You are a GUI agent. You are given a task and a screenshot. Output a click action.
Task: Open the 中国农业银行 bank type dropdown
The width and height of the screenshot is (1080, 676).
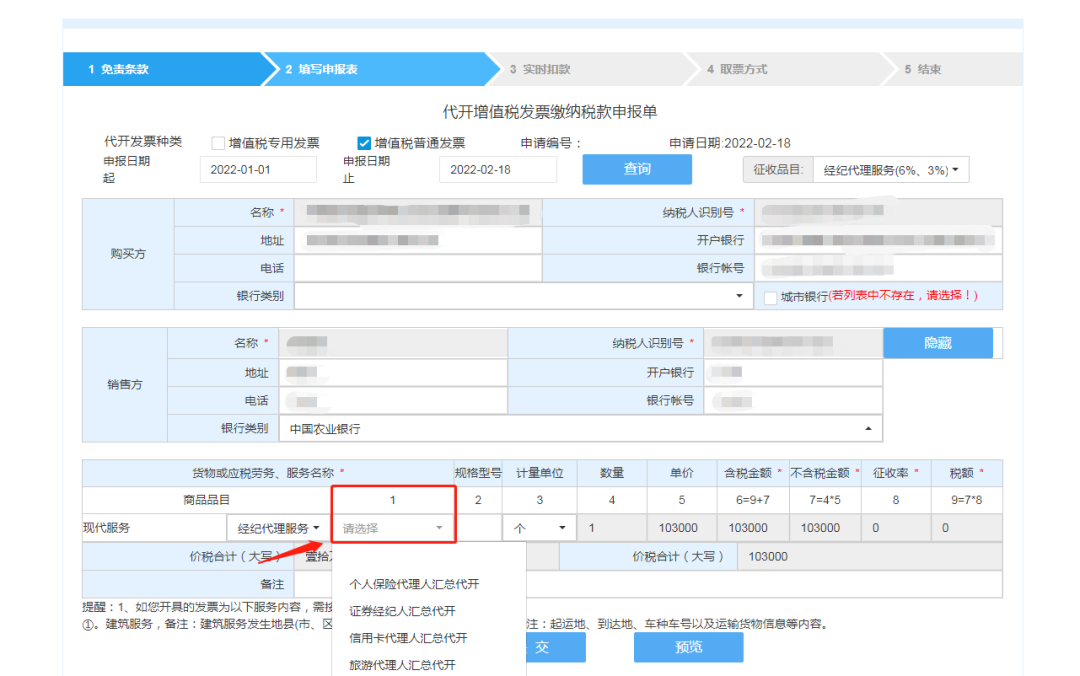pos(581,429)
